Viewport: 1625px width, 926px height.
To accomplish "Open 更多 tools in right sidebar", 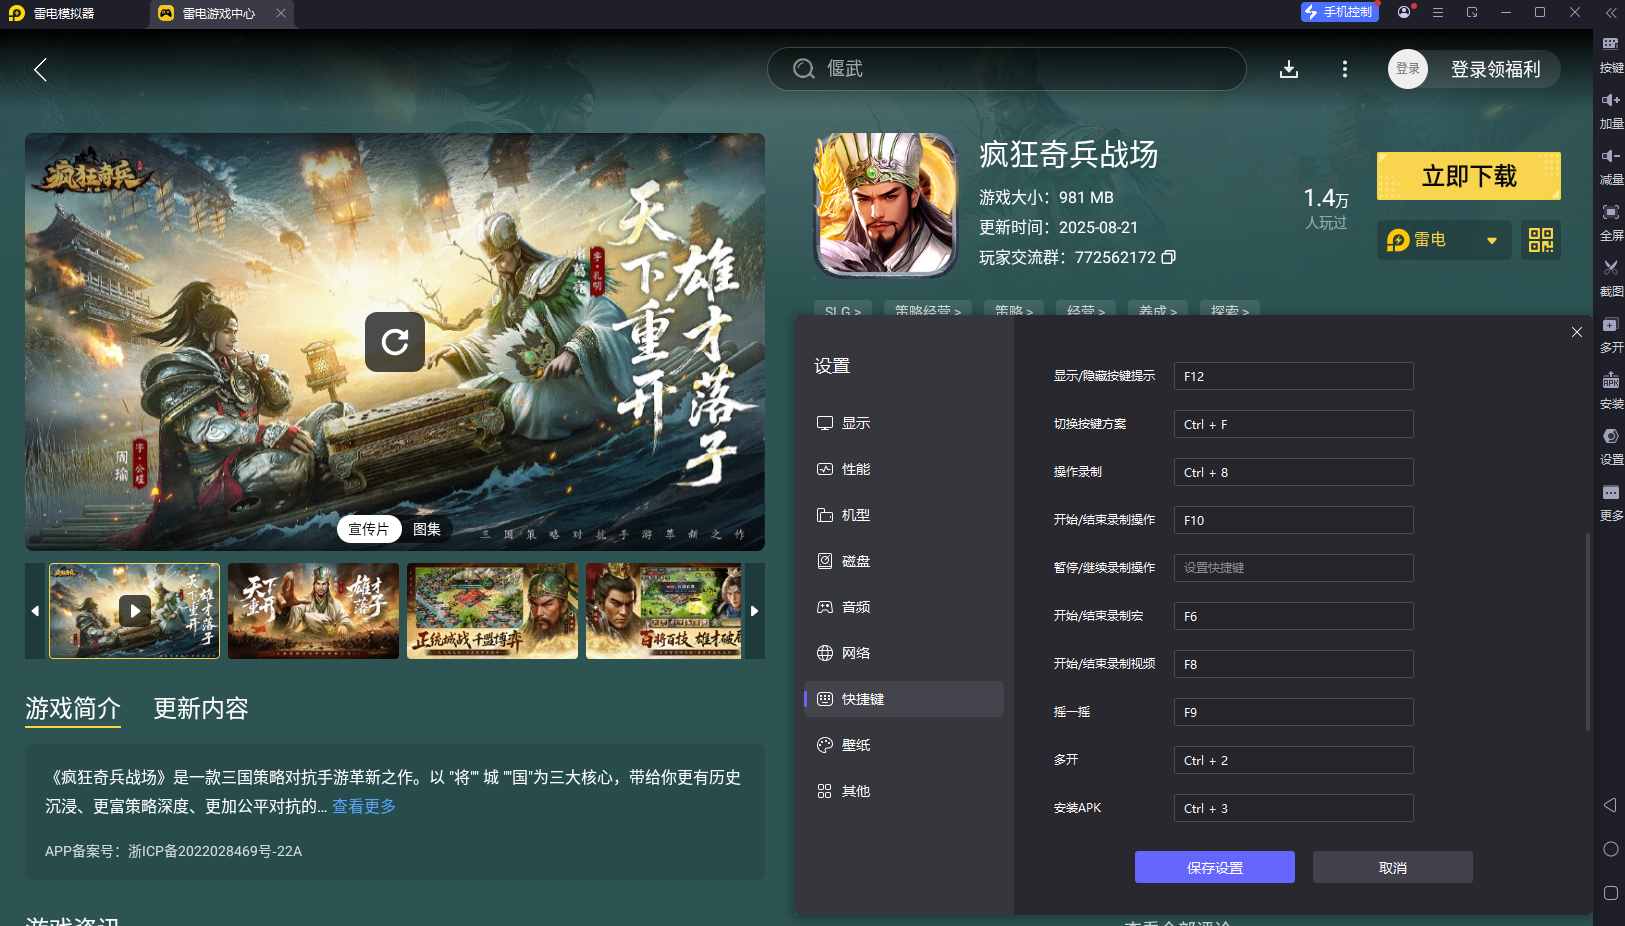I will [1611, 503].
